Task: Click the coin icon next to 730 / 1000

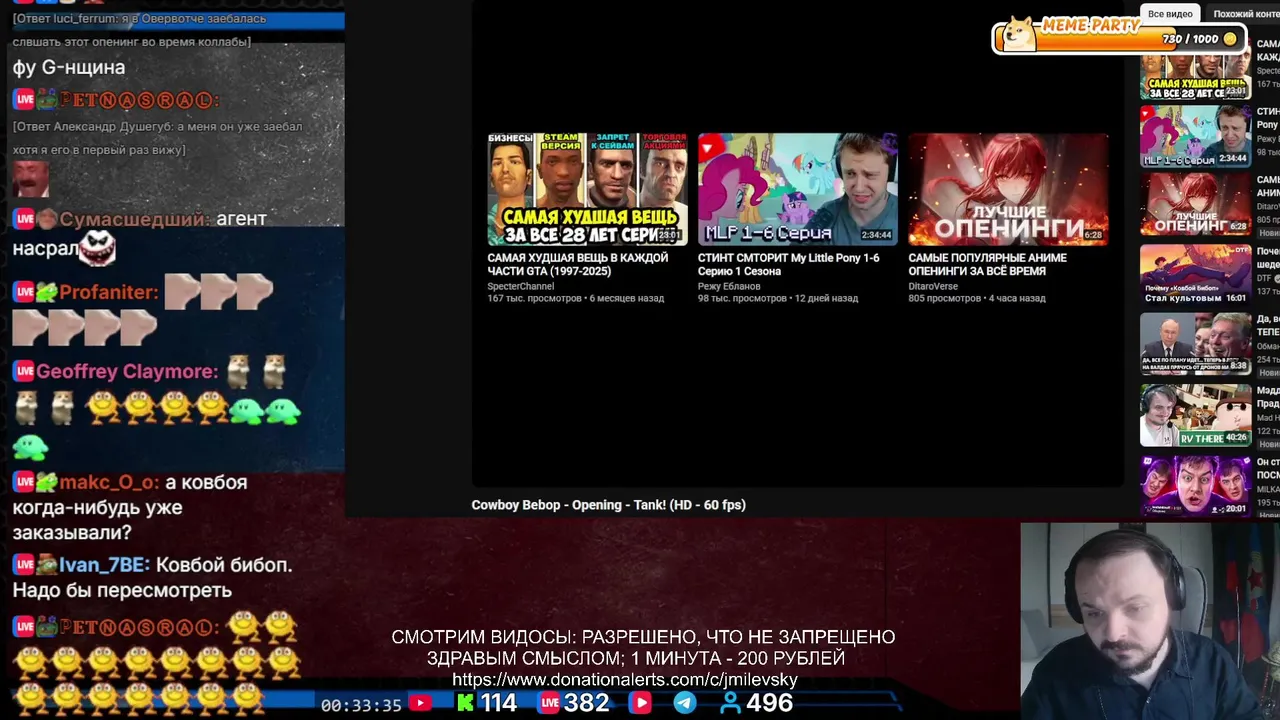Action: pyautogui.click(x=1230, y=39)
